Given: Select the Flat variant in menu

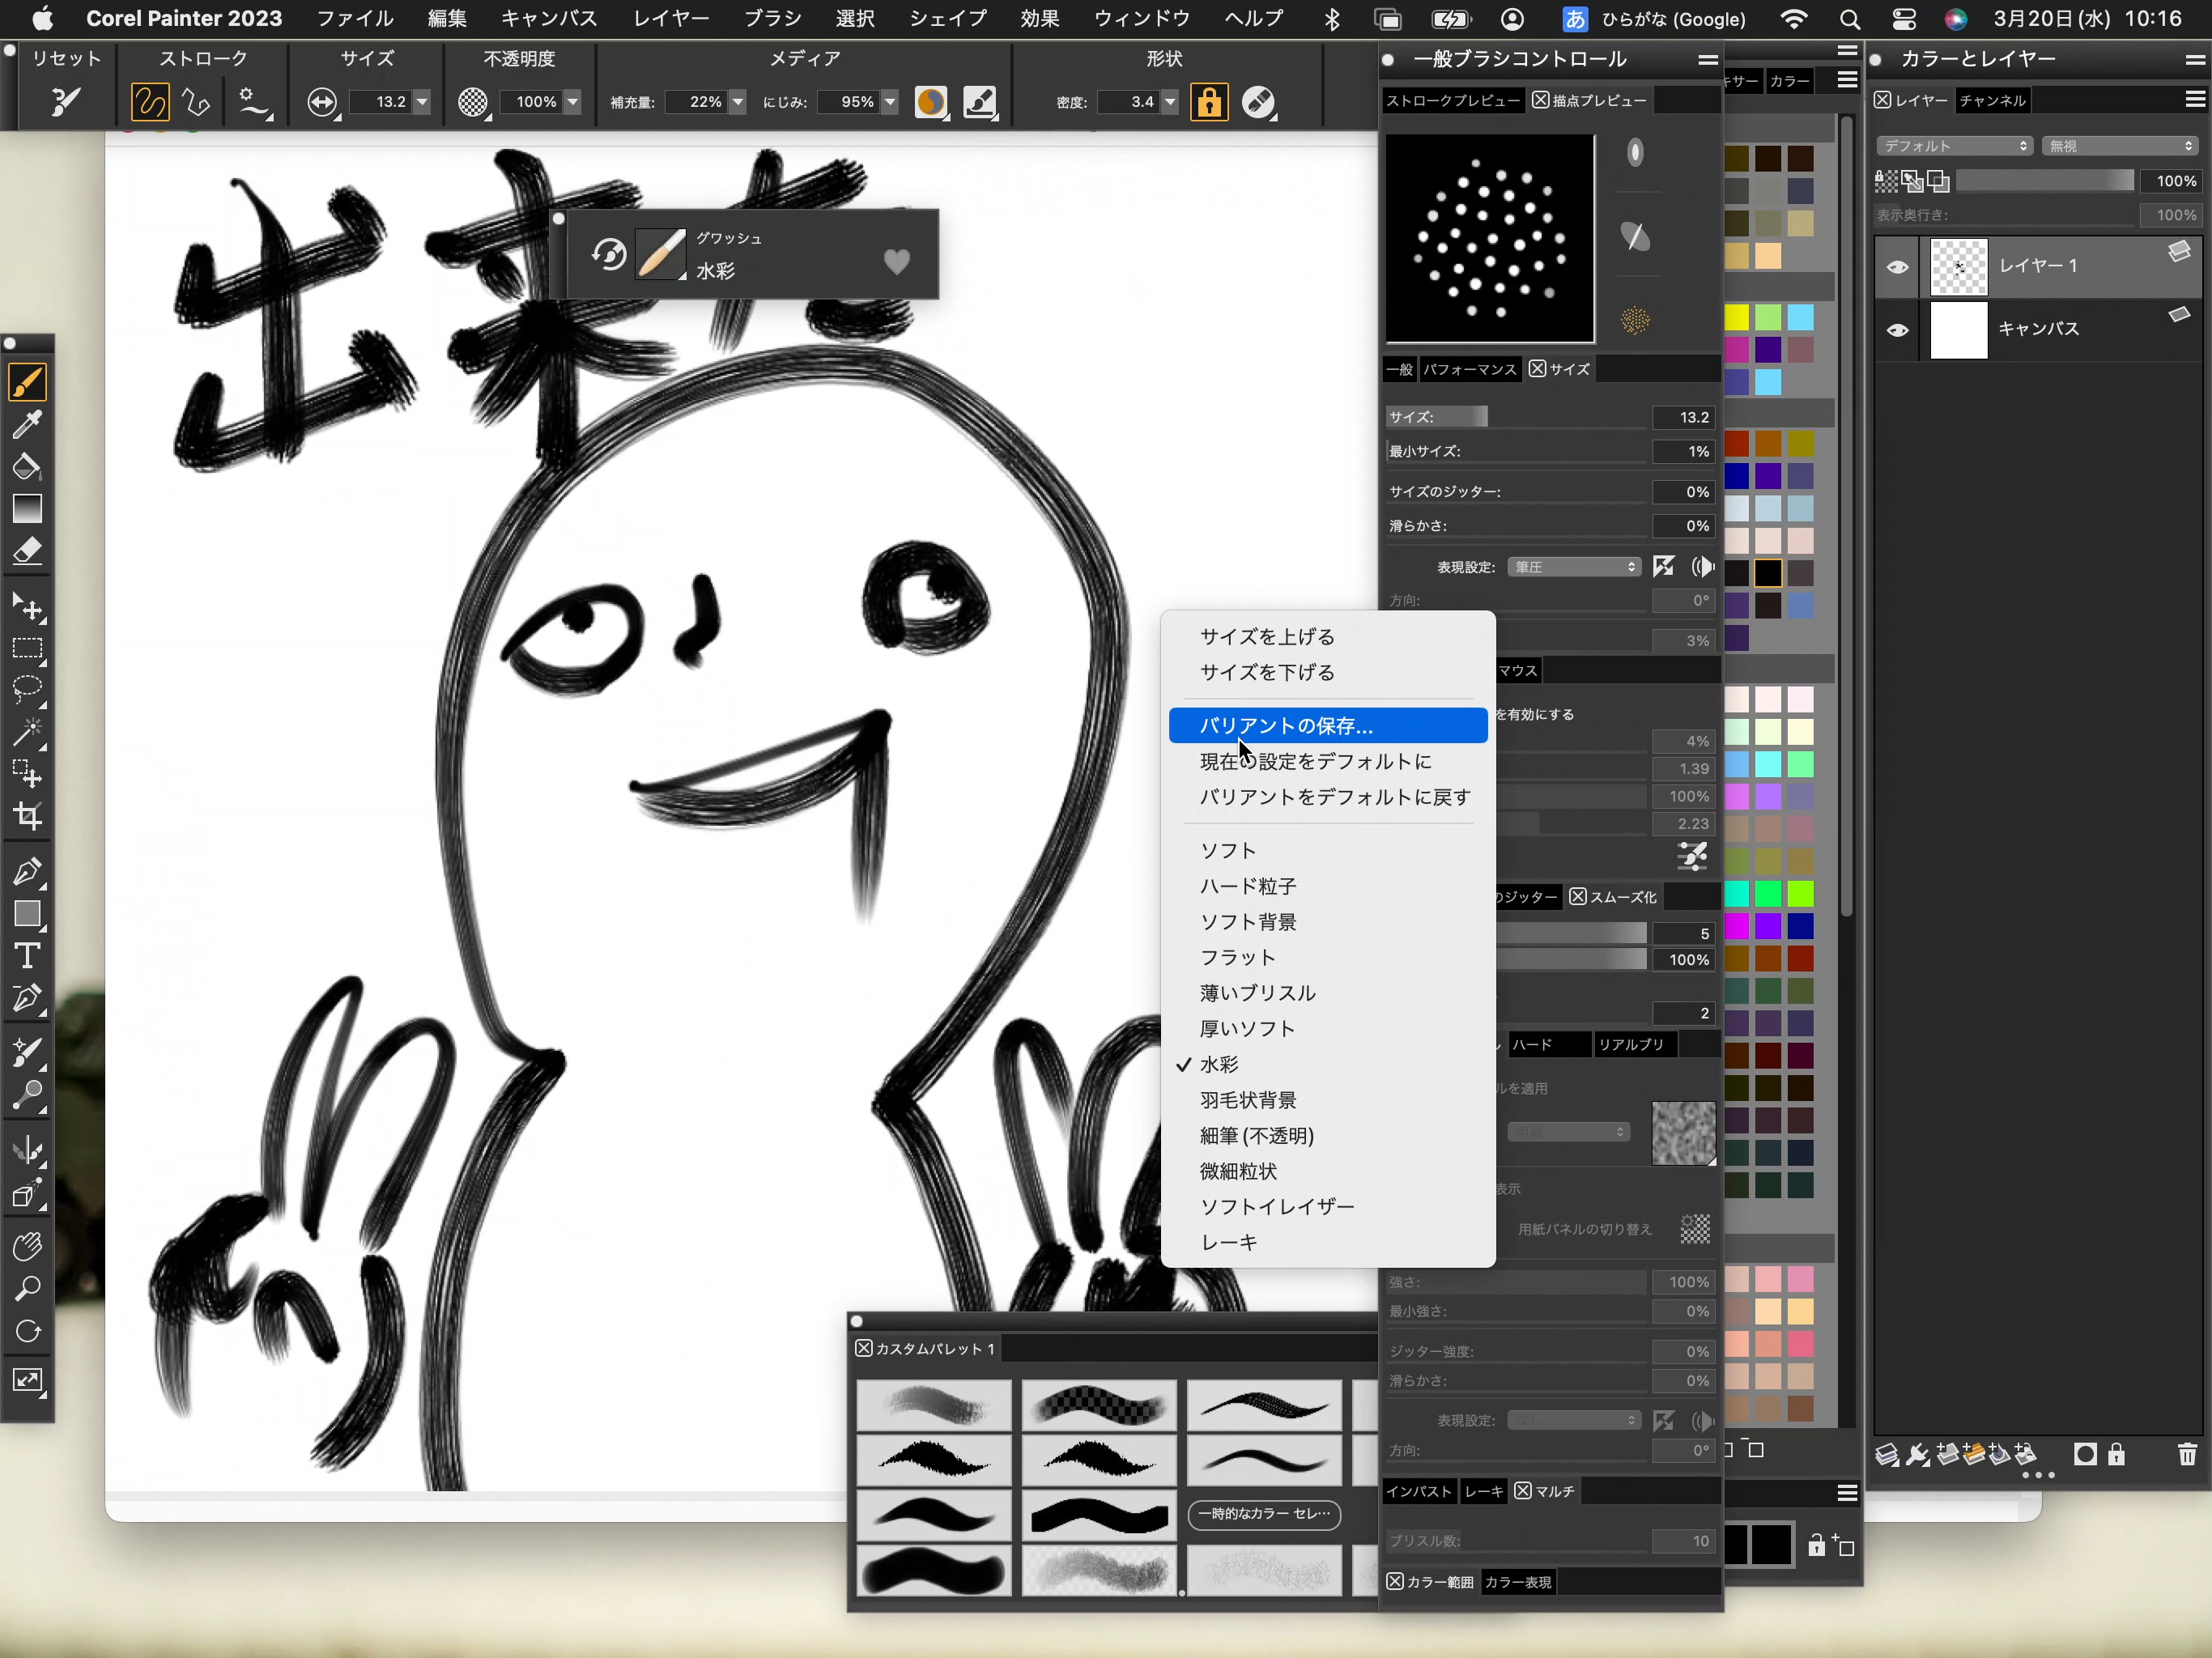Looking at the screenshot, I should (x=1328, y=957).
